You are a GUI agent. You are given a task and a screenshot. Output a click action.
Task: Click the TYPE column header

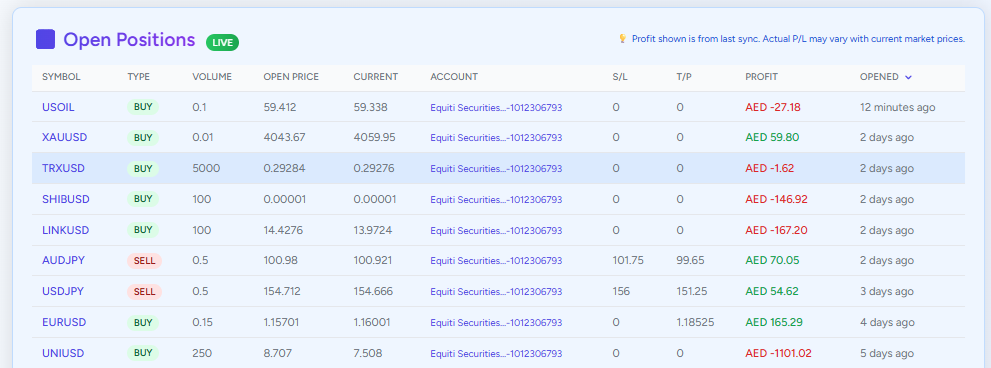[x=138, y=77]
